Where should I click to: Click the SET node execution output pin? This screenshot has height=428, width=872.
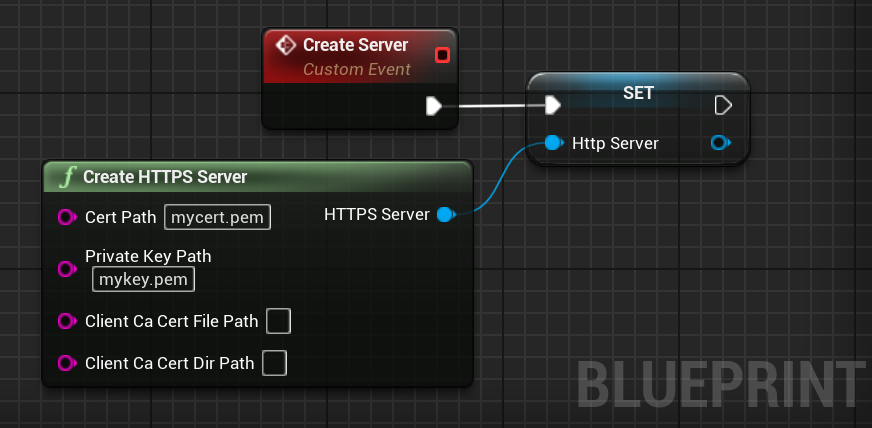pyautogui.click(x=723, y=105)
